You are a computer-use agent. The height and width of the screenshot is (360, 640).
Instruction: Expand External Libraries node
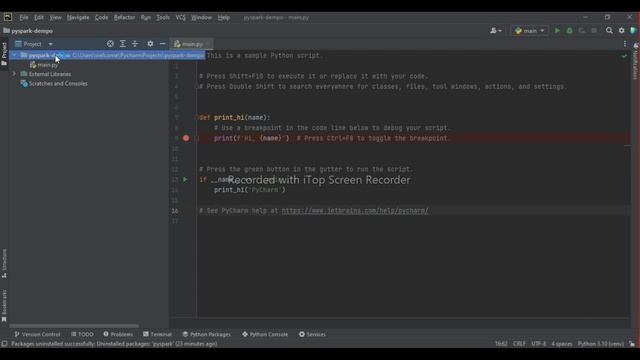[14, 74]
